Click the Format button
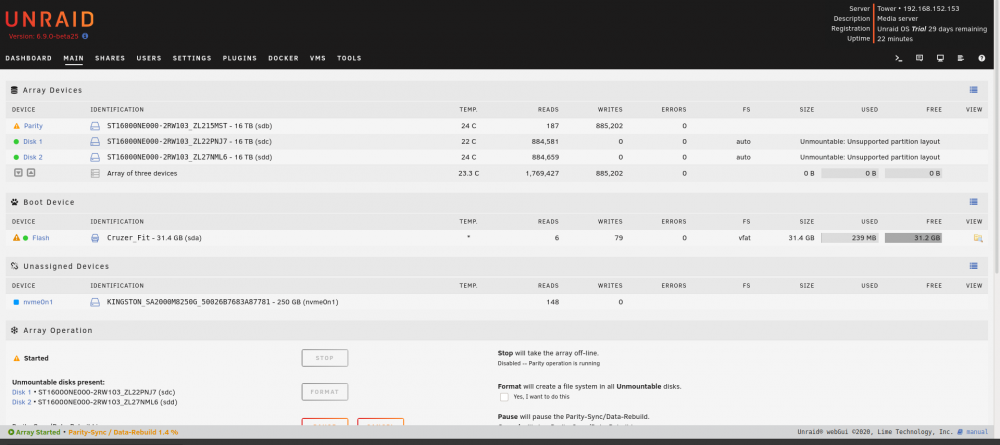Viewport: 1000px width, 445px height. click(x=325, y=391)
